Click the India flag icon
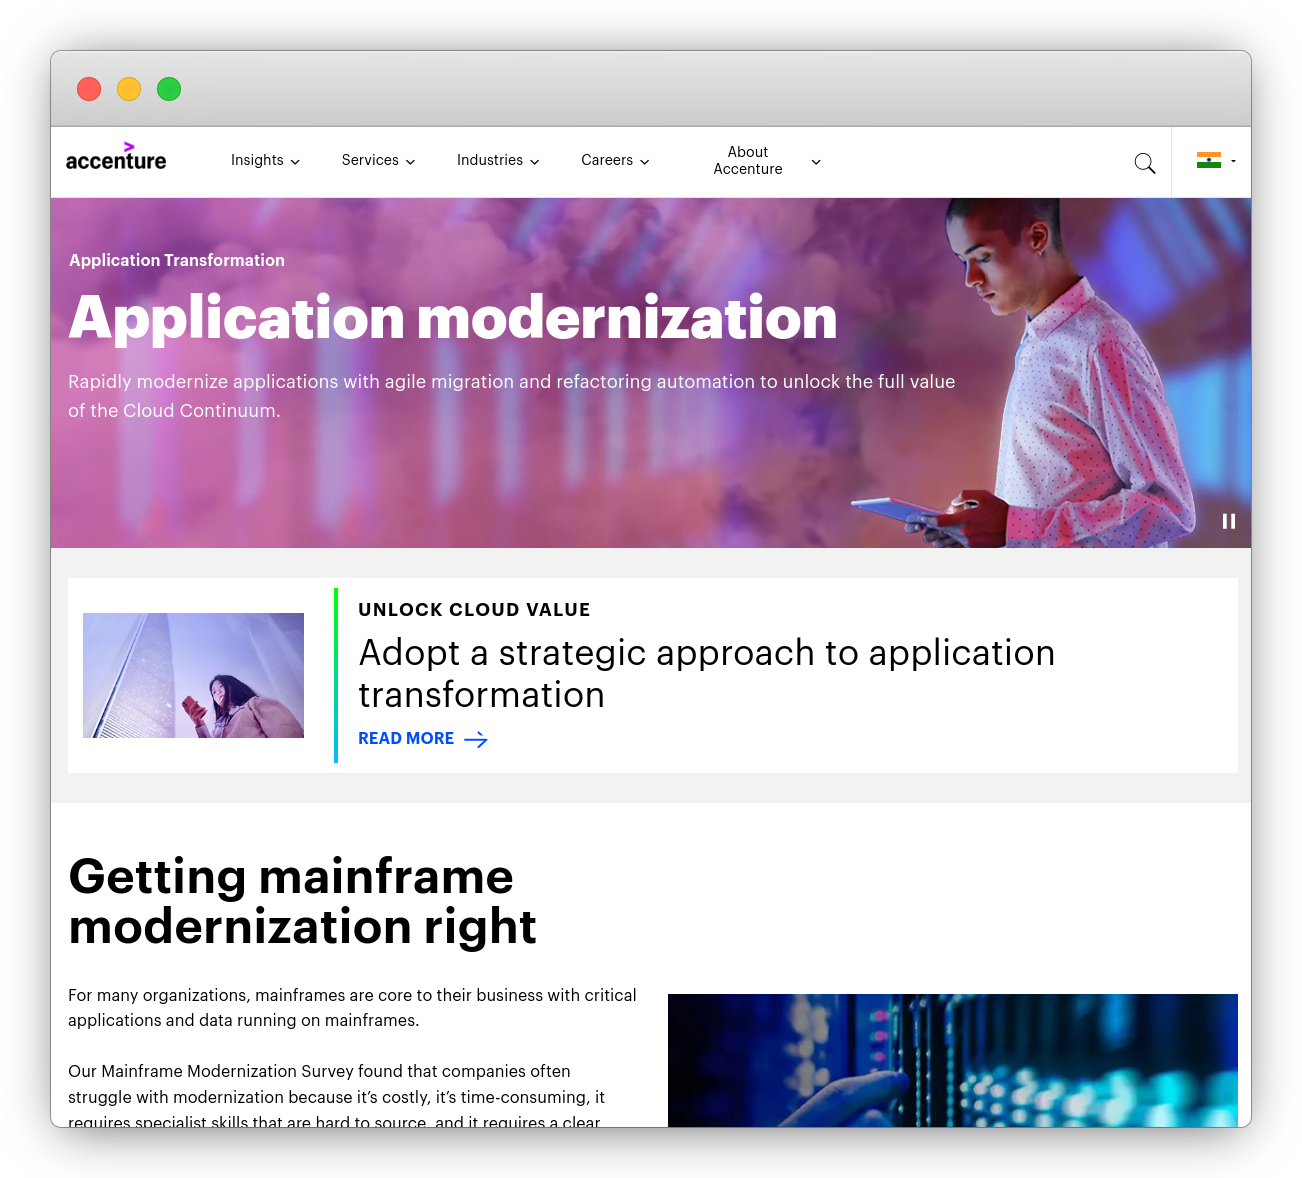This screenshot has width=1302, height=1178. (1208, 160)
